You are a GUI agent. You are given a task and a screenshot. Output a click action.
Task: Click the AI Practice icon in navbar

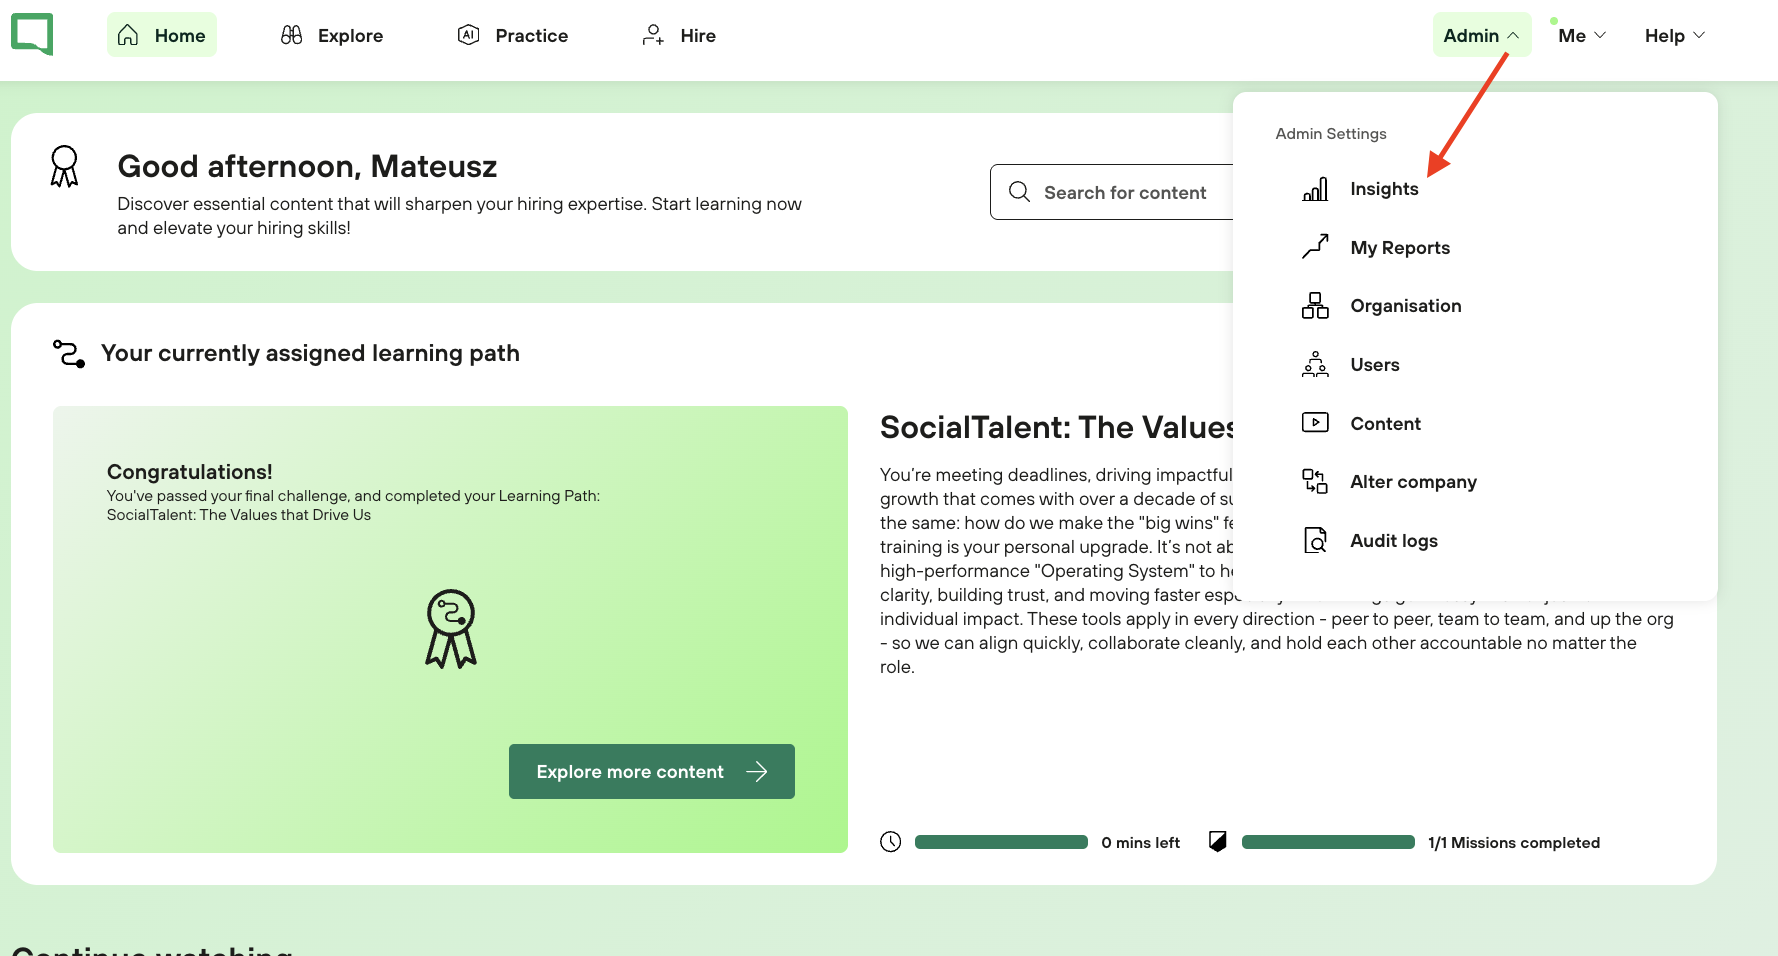click(468, 35)
